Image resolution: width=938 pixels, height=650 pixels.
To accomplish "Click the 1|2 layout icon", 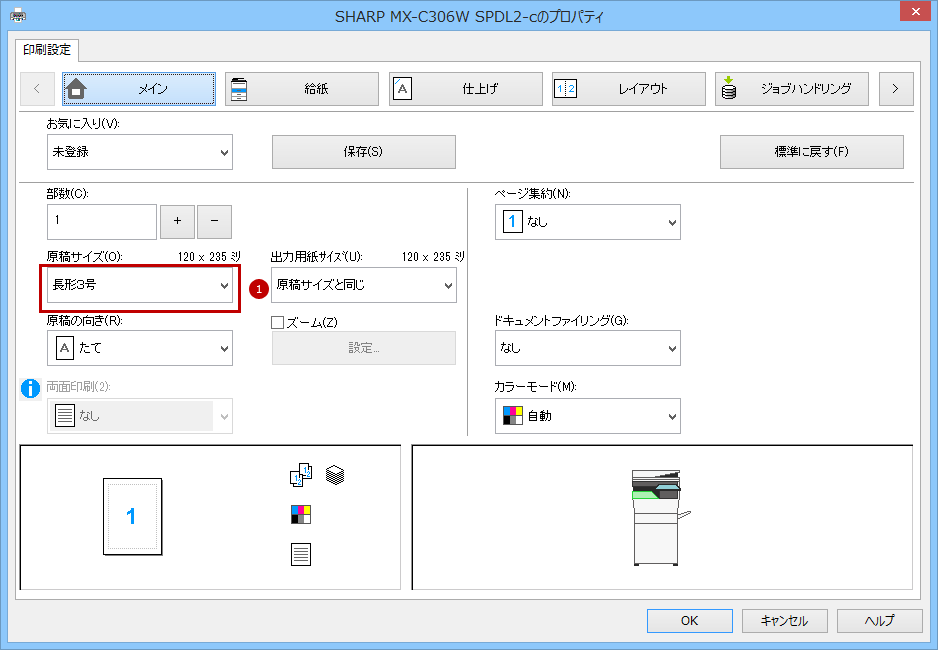I will pos(565,89).
